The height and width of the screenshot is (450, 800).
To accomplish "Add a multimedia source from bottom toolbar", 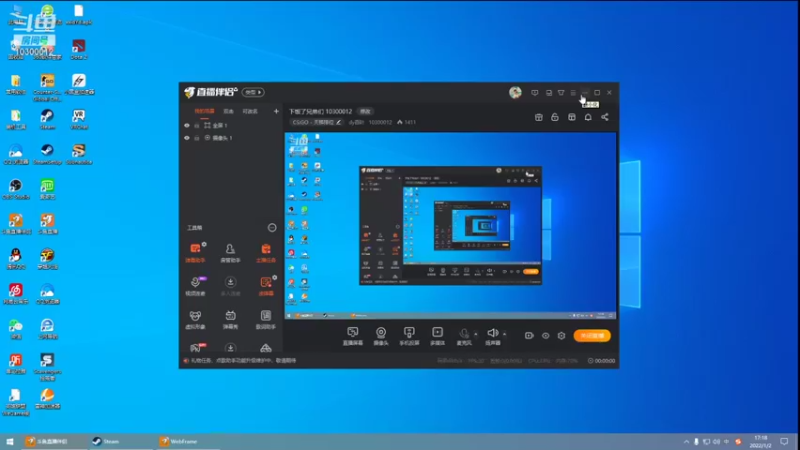I will coord(437,336).
